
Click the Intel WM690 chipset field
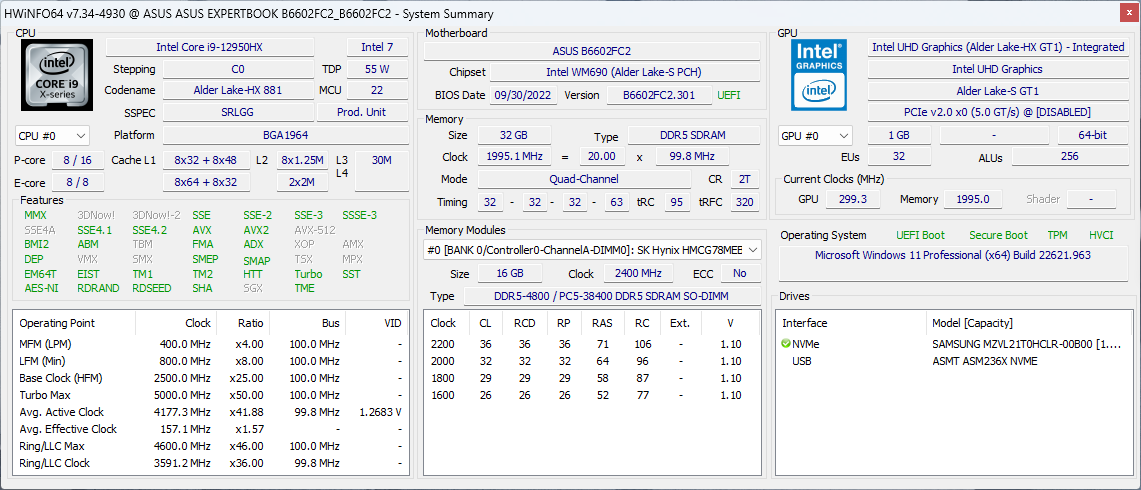pyautogui.click(x=624, y=72)
